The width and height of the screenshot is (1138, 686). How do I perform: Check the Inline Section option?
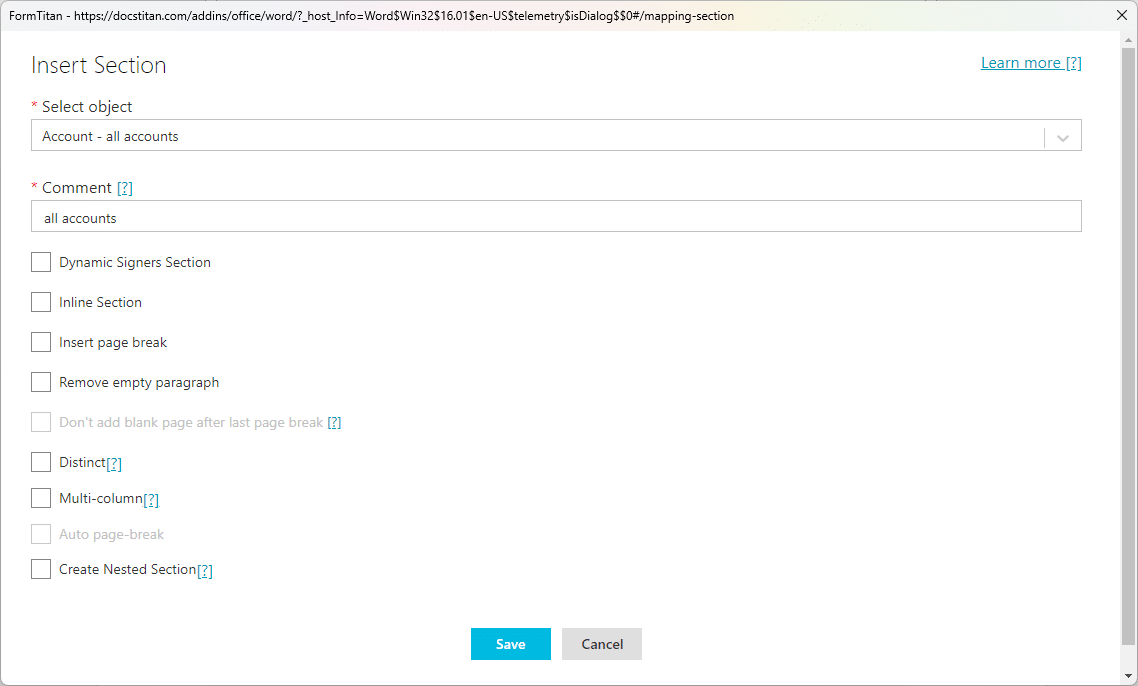(41, 302)
